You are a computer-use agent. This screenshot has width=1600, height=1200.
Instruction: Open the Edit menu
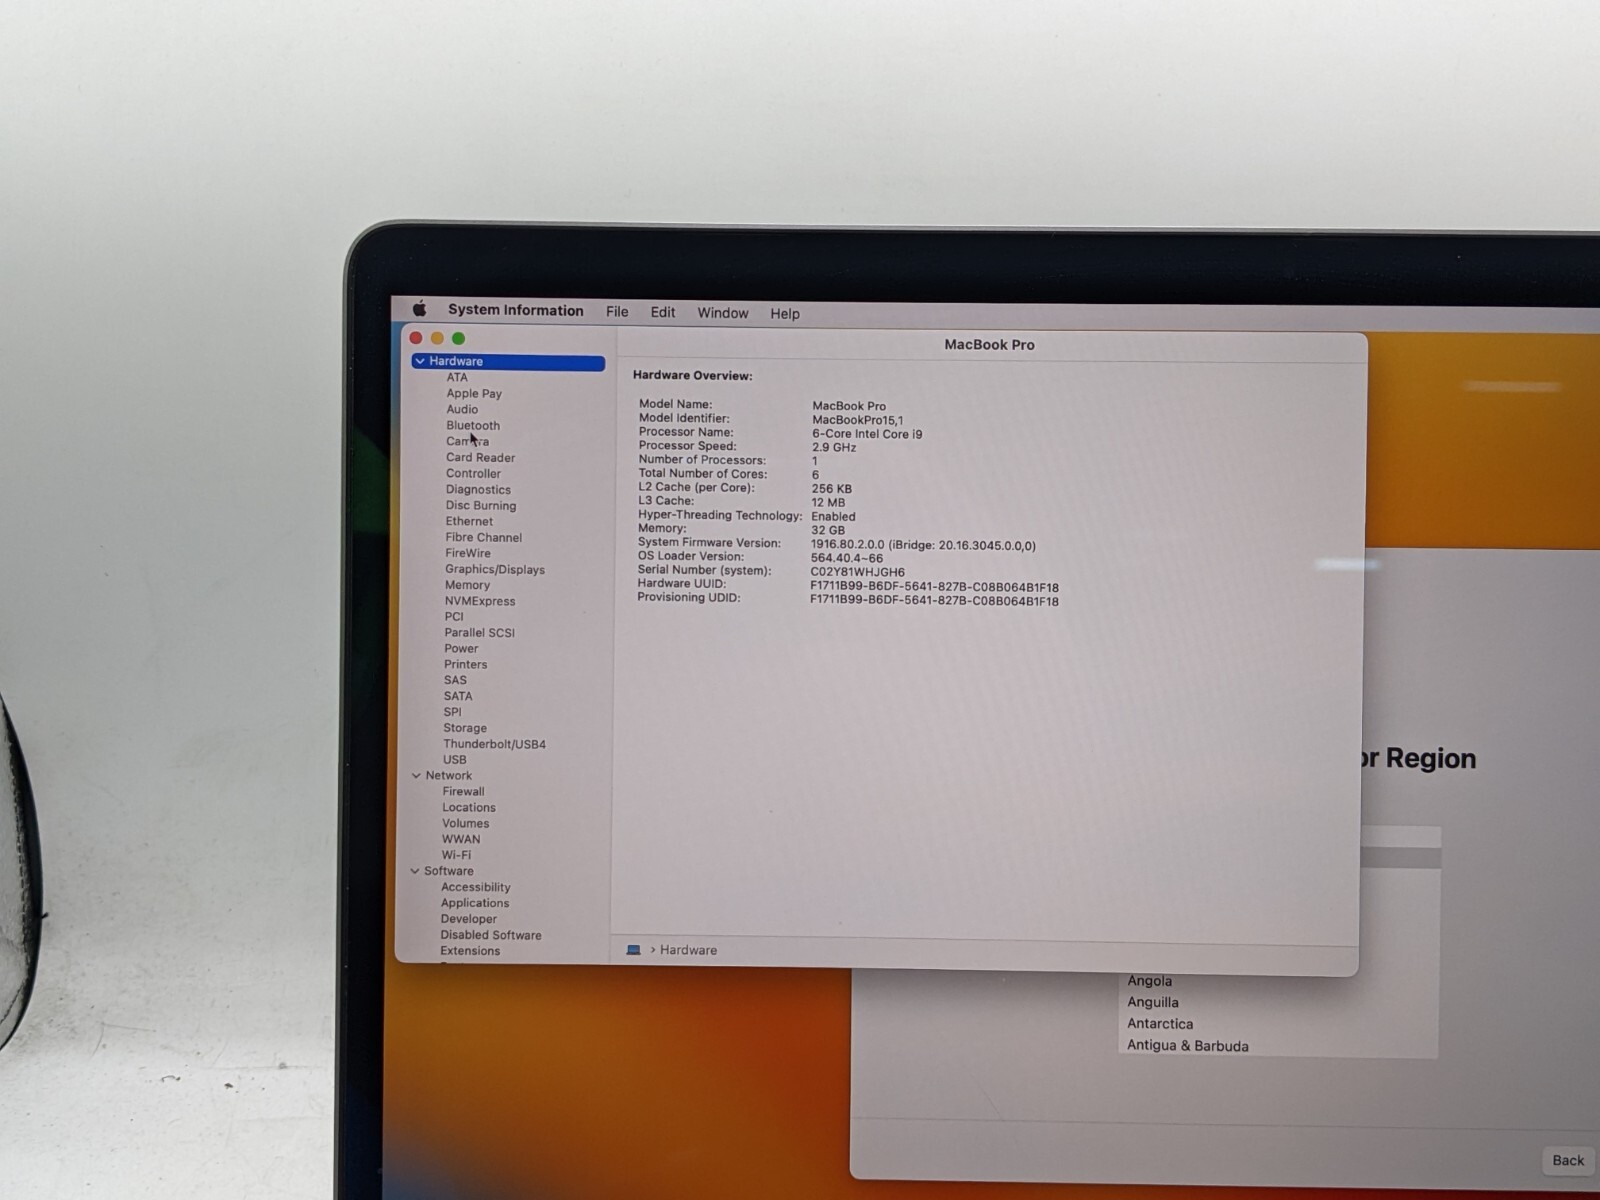click(662, 312)
